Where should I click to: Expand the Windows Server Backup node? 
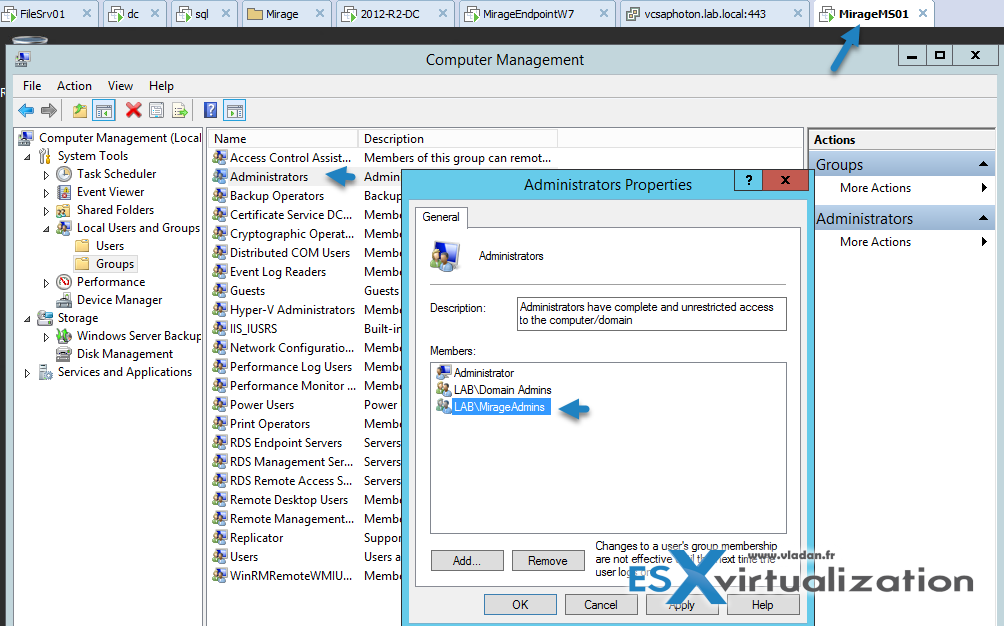46,337
